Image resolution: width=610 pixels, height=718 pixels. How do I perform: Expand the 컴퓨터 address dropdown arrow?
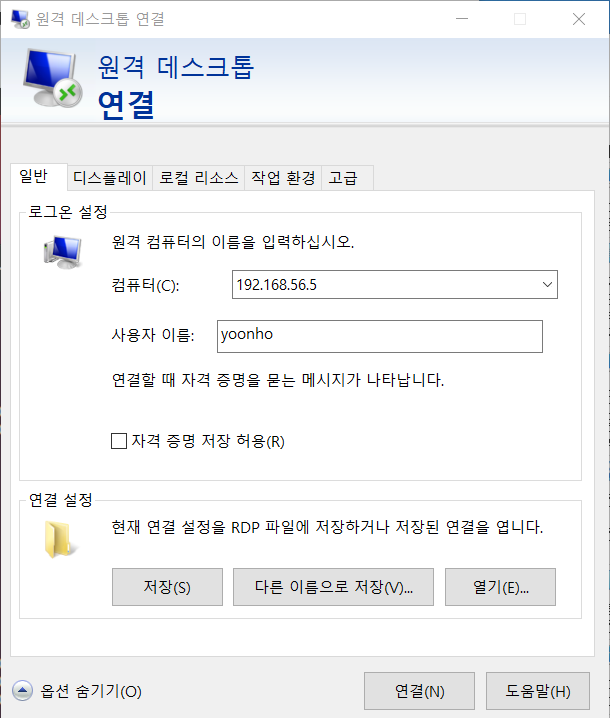547,284
